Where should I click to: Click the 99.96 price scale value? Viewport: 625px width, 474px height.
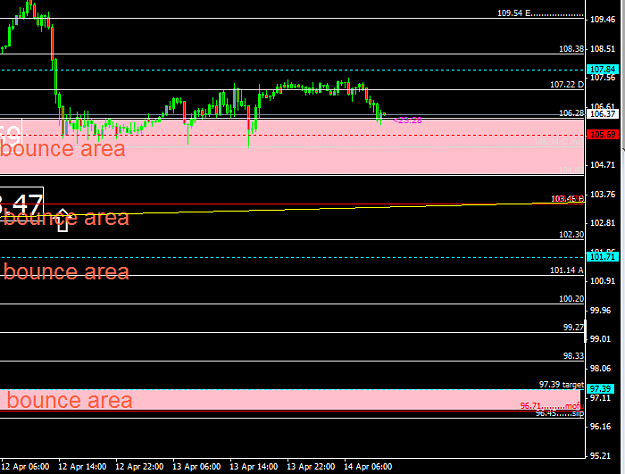[x=600, y=310]
